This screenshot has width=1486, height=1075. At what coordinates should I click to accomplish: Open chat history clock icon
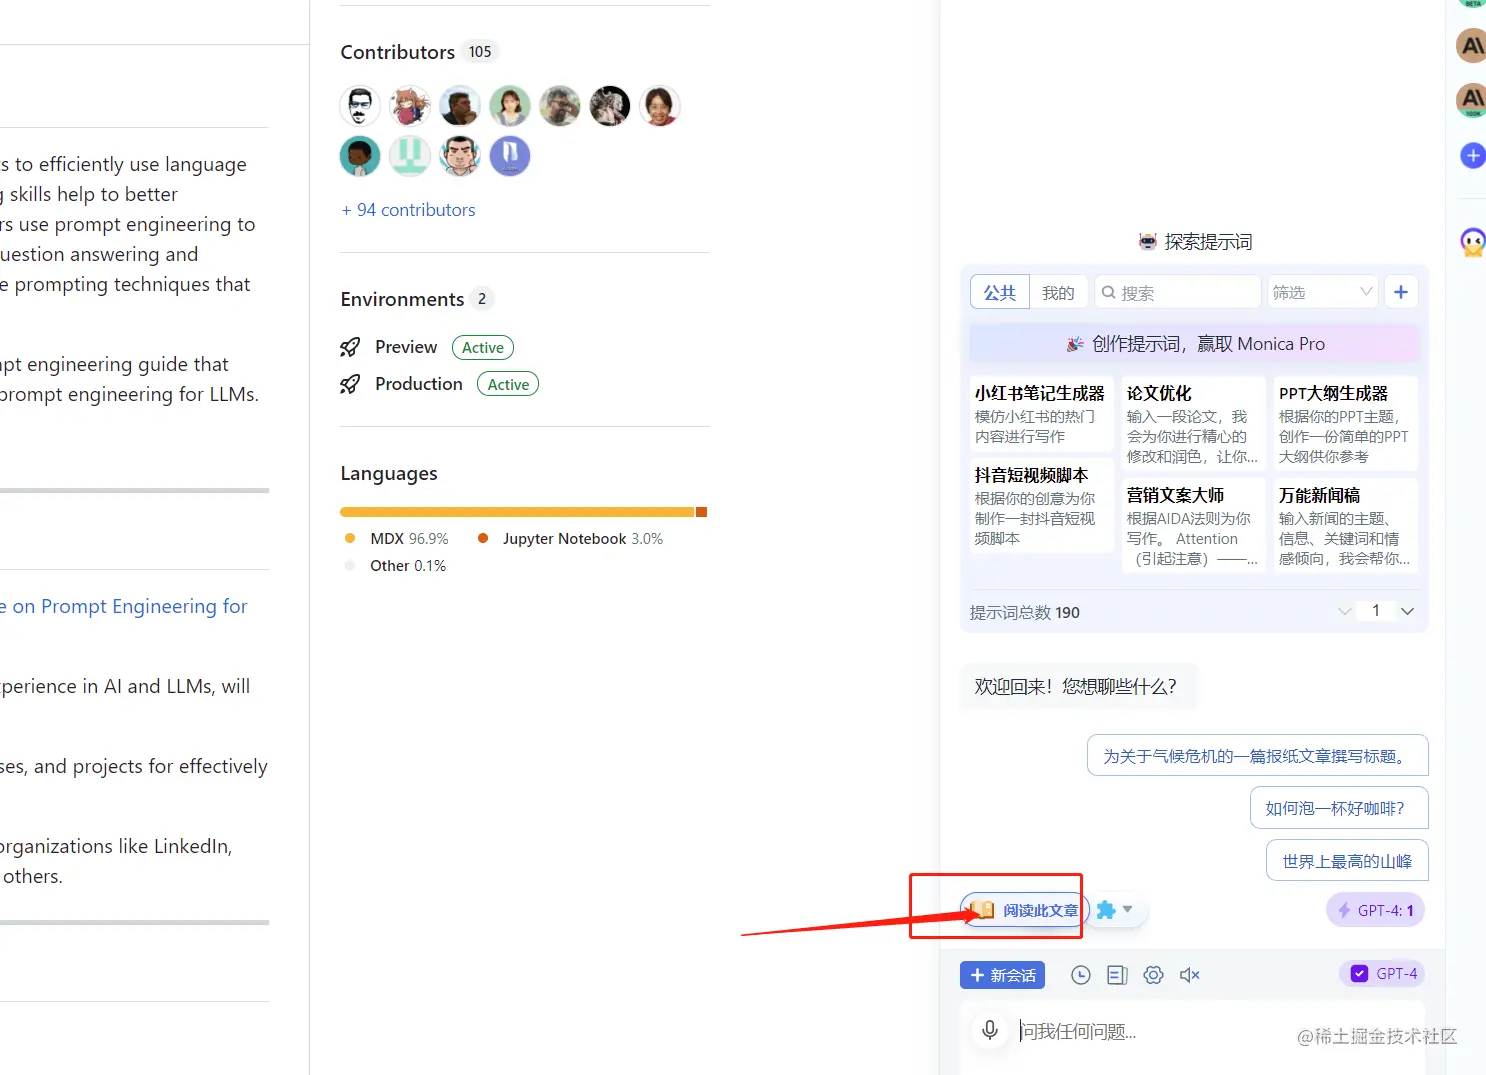(x=1081, y=975)
